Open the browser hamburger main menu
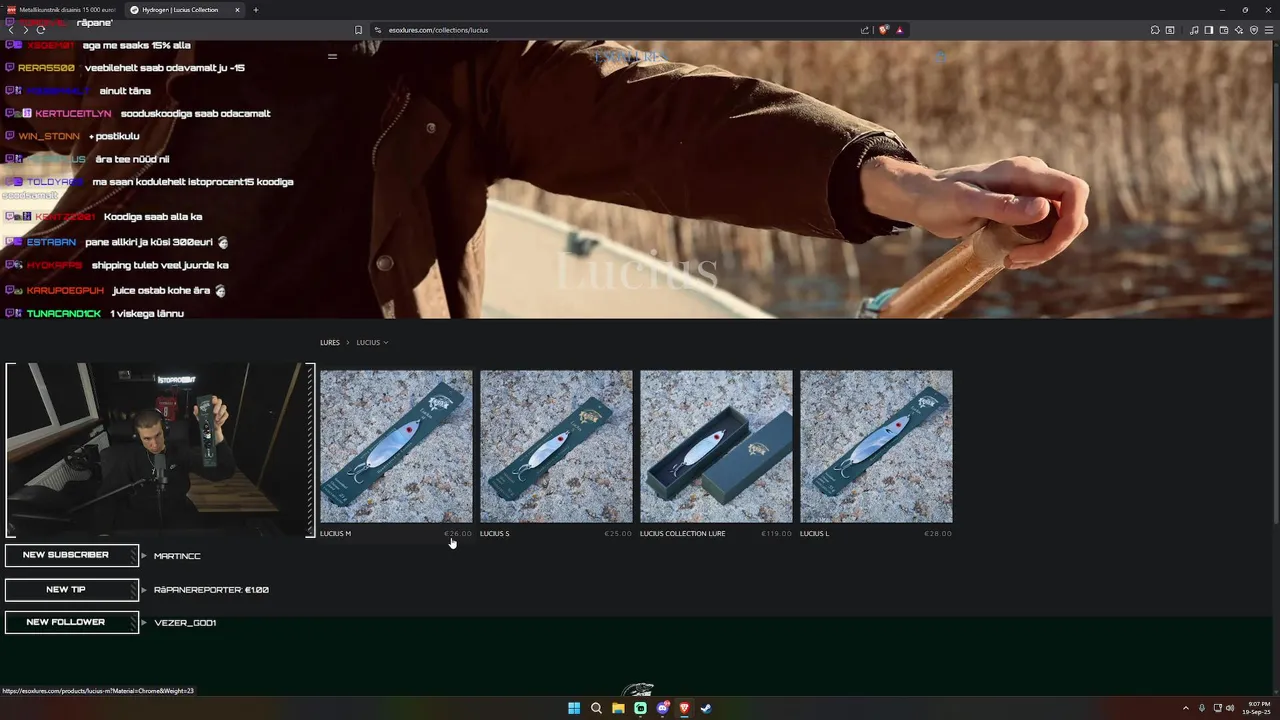 [1269, 30]
